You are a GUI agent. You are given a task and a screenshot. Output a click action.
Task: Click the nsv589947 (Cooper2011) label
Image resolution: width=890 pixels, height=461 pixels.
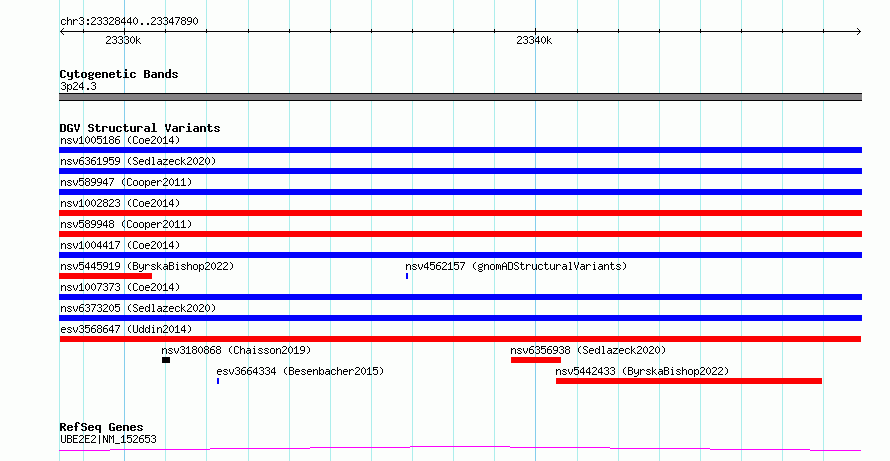pos(126,182)
